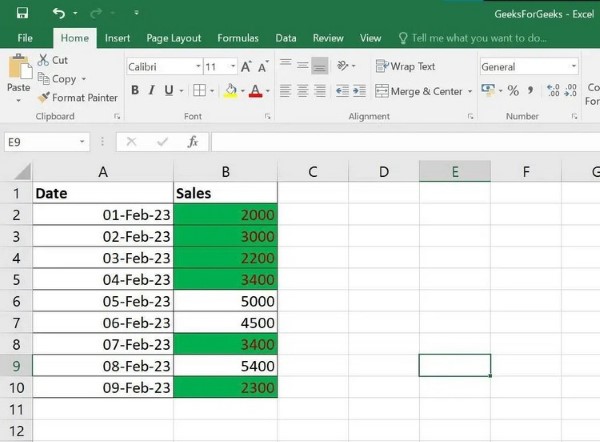Activate the Format Painter
This screenshot has width=600, height=442.
(x=78, y=98)
